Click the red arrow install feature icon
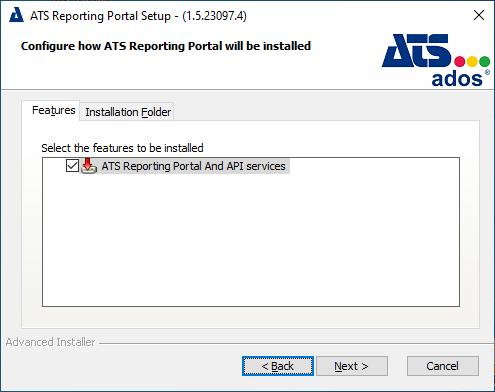 click(89, 166)
